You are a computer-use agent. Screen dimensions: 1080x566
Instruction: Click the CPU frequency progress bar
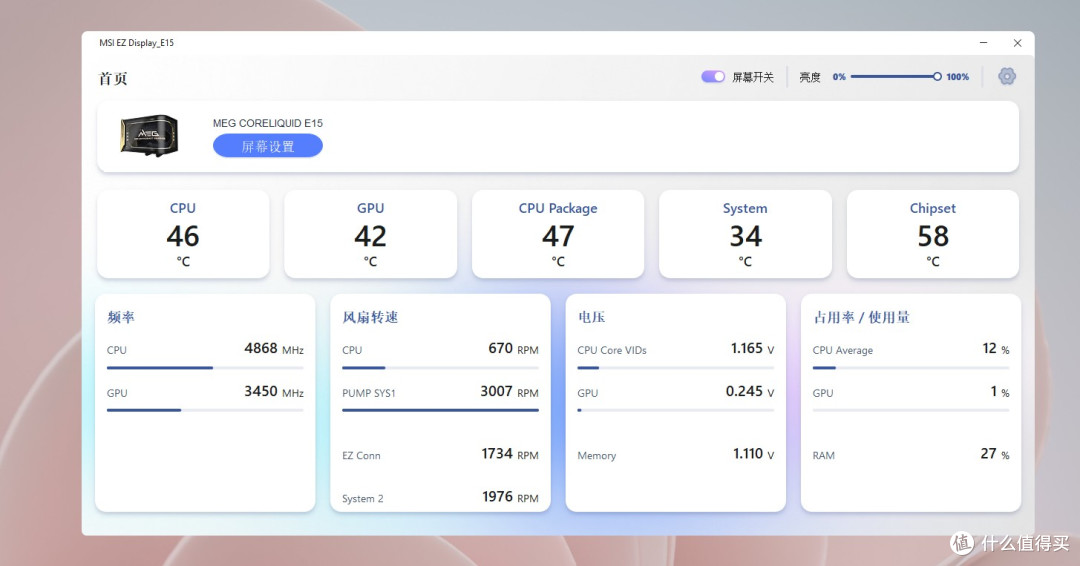(x=205, y=368)
